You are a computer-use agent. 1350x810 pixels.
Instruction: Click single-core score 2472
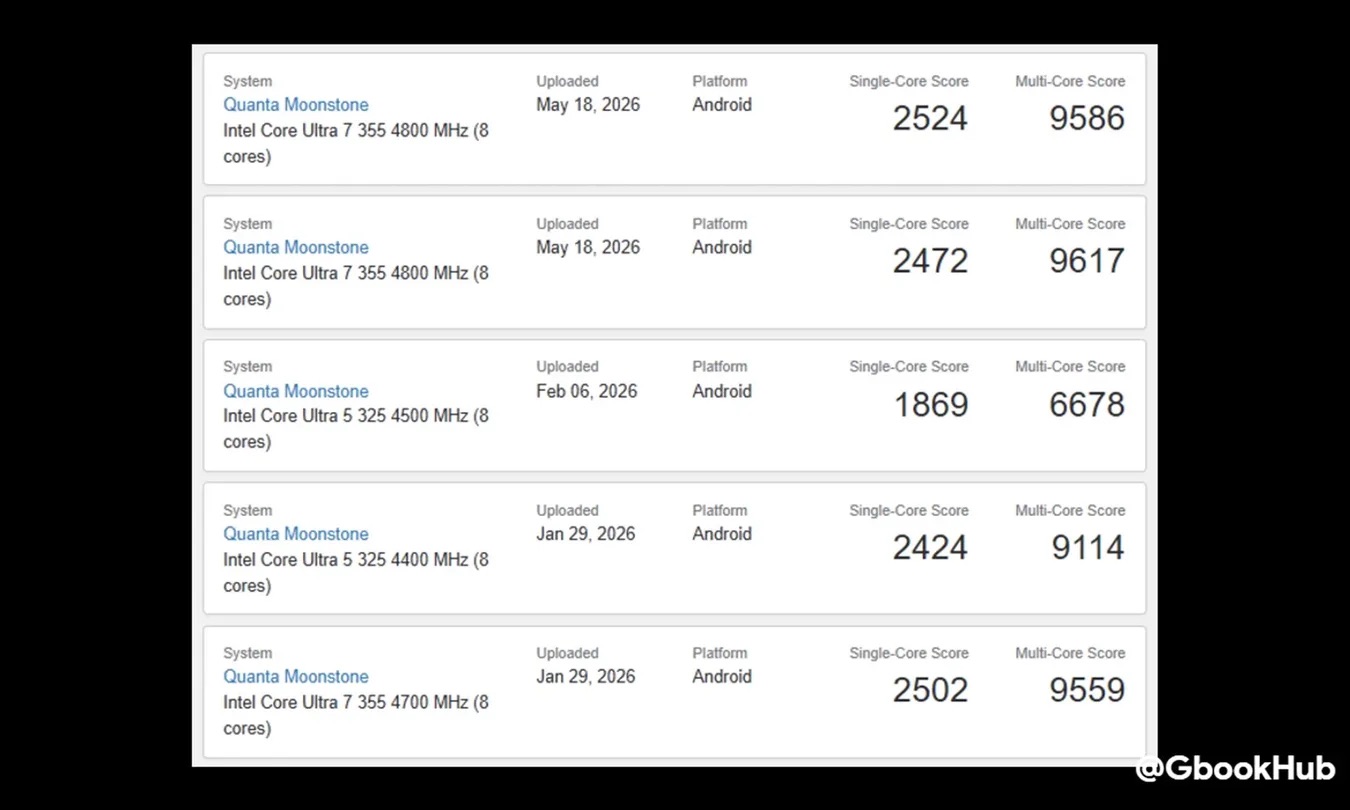(930, 261)
